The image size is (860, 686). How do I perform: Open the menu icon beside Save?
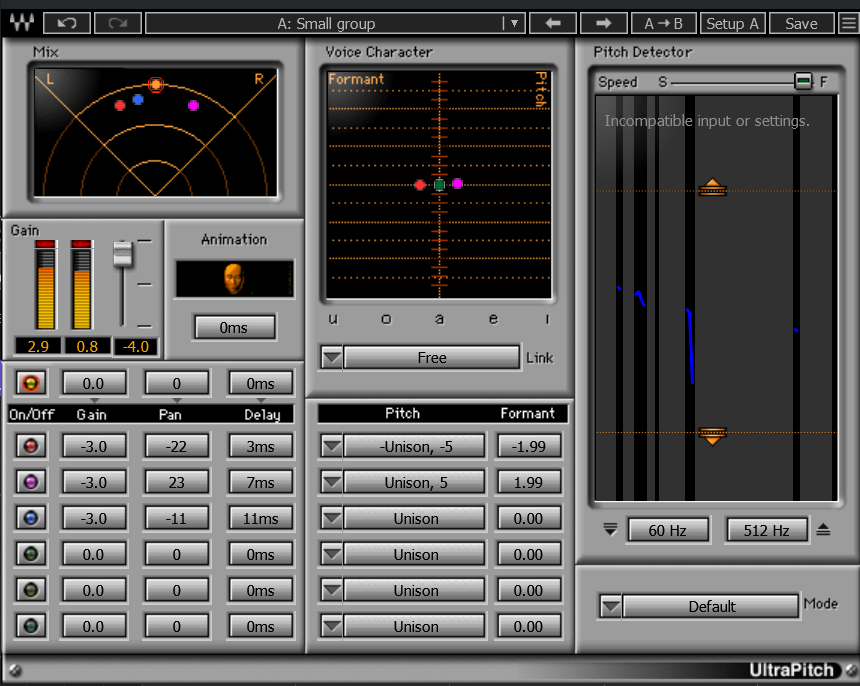click(848, 24)
